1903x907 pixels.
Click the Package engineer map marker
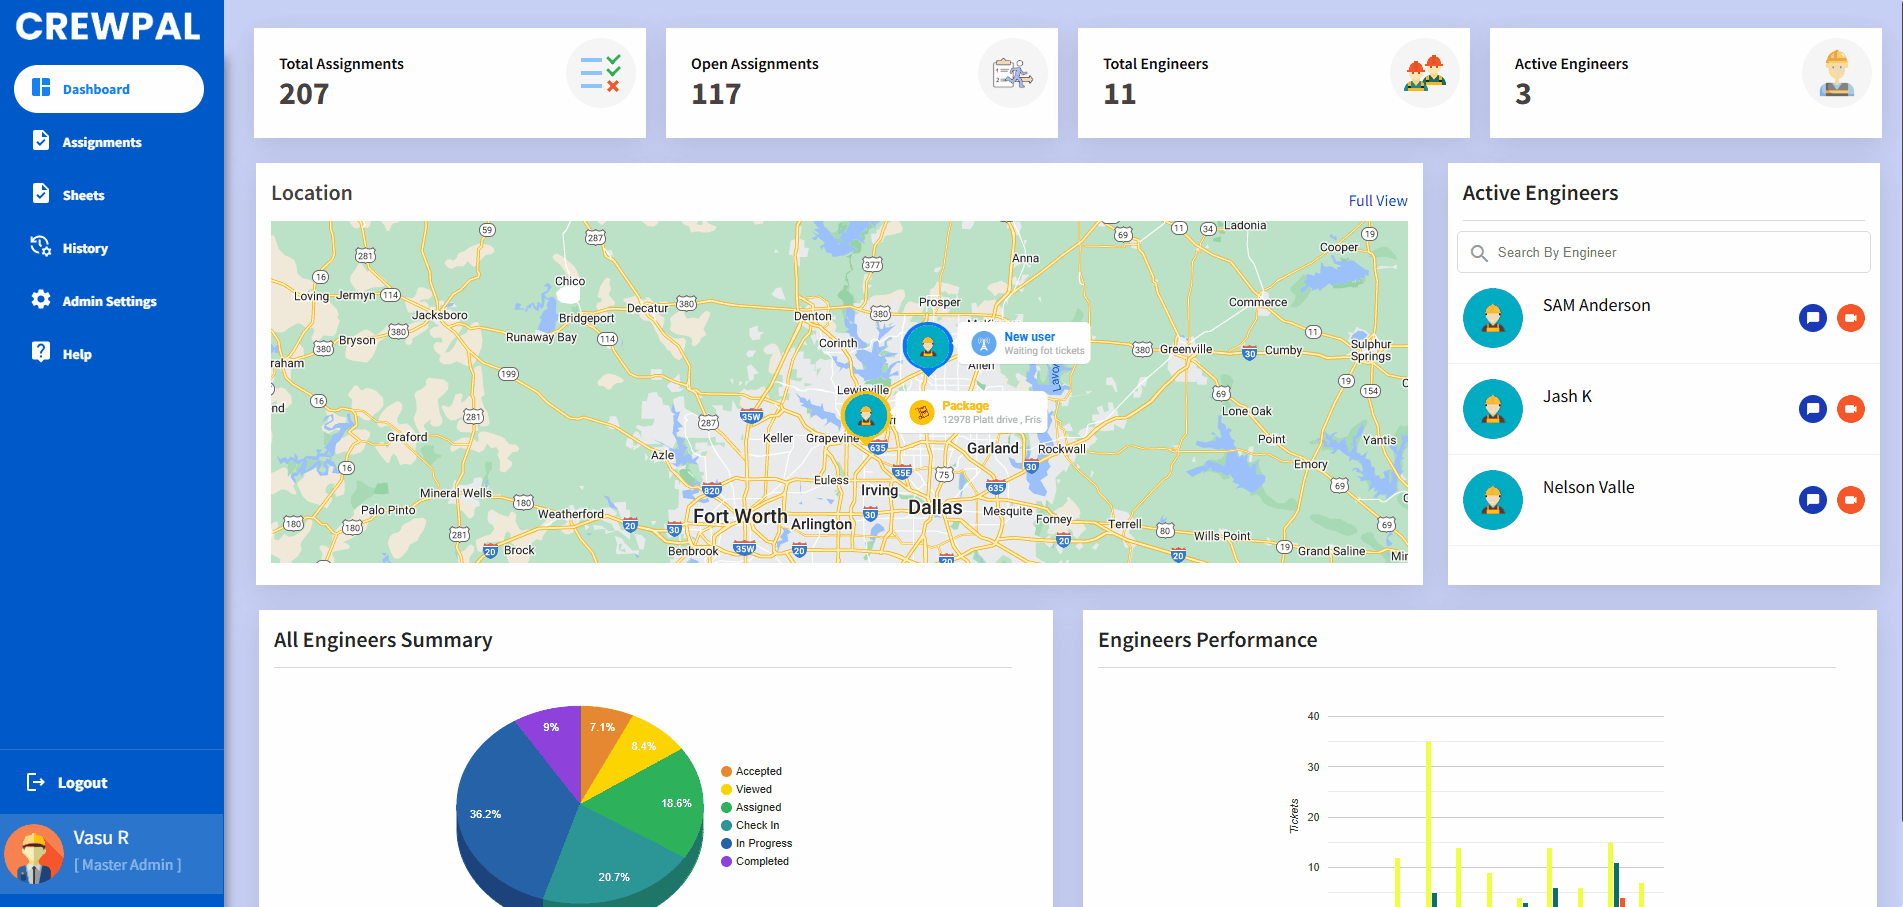click(x=865, y=414)
